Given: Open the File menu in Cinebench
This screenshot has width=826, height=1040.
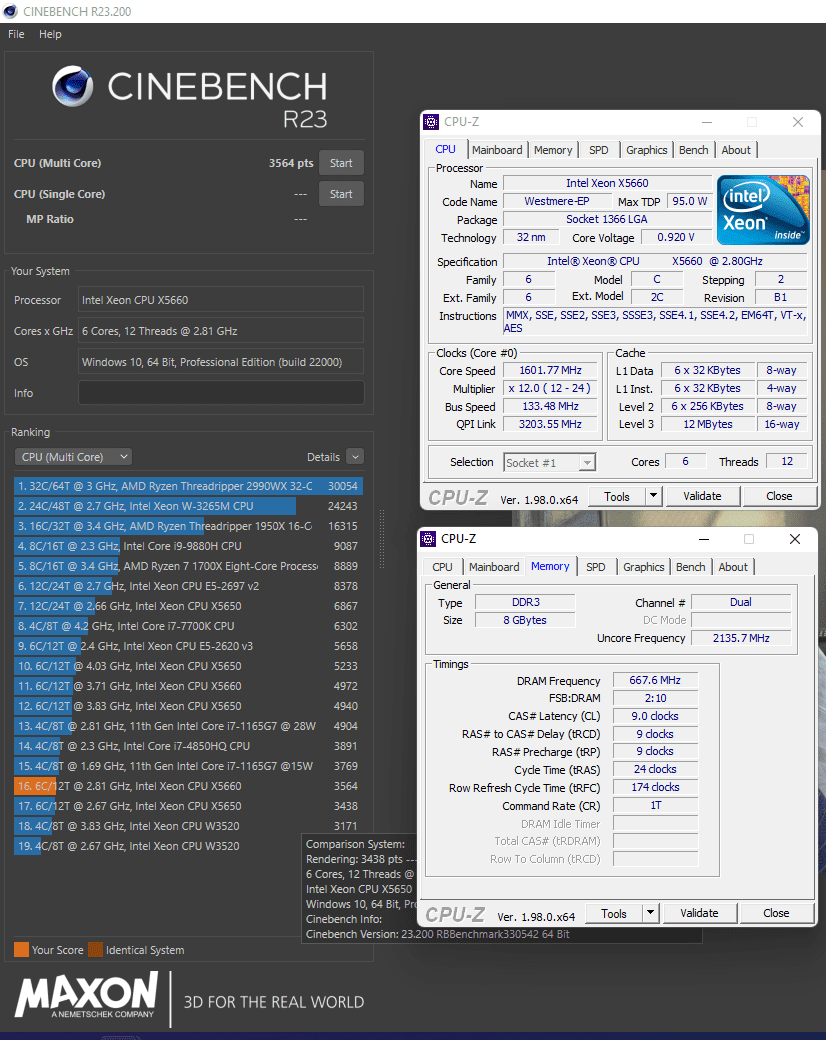Looking at the screenshot, I should coord(16,34).
